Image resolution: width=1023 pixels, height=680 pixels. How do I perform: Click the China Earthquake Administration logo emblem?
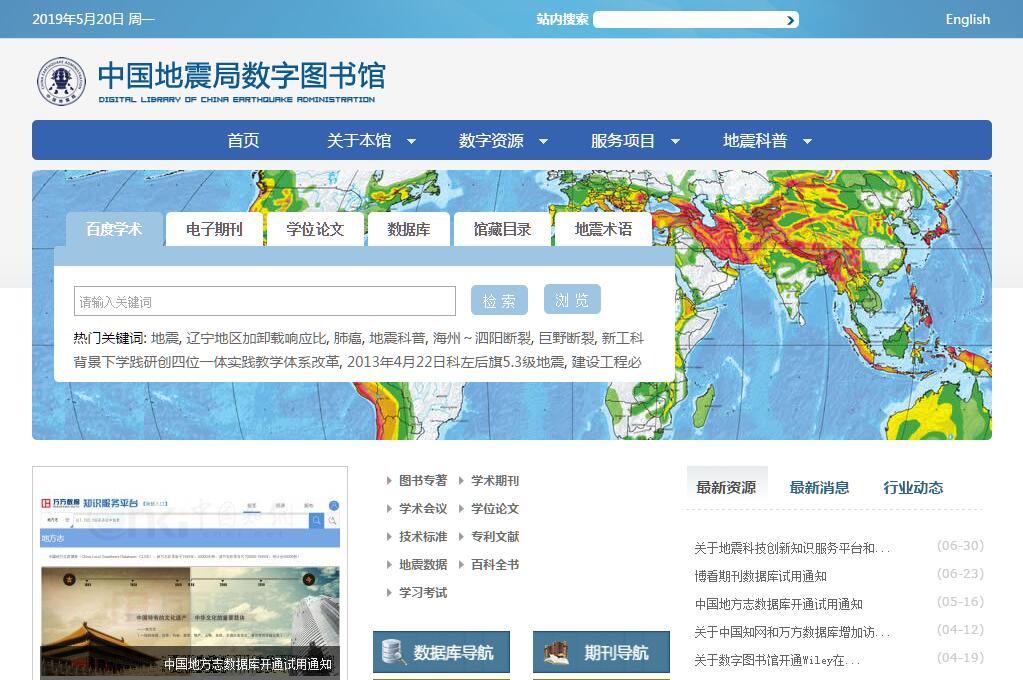click(x=61, y=81)
